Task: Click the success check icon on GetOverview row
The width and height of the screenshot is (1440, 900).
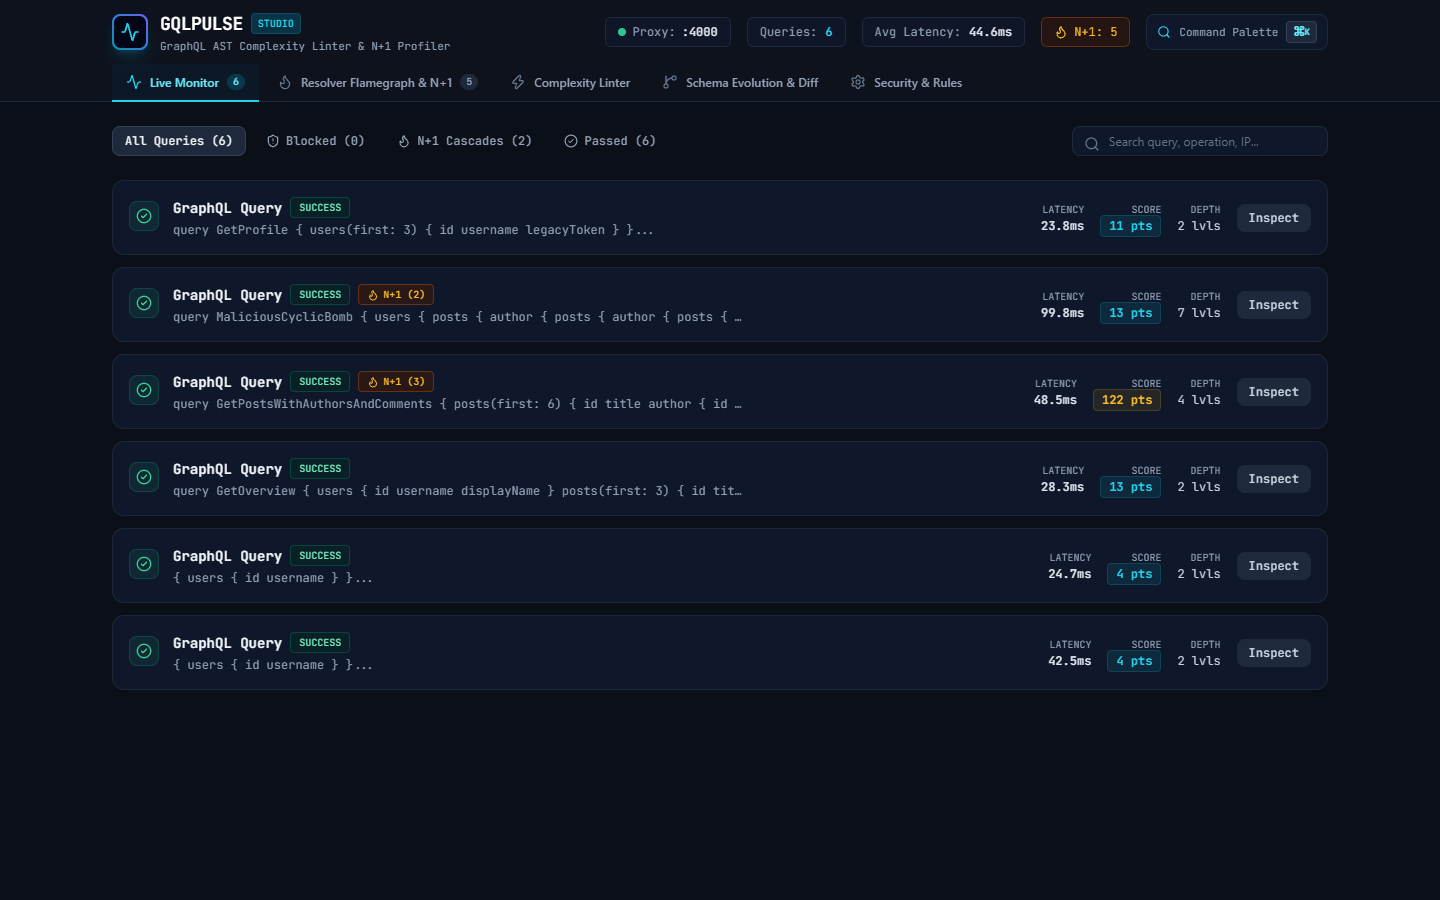Action: tap(144, 477)
